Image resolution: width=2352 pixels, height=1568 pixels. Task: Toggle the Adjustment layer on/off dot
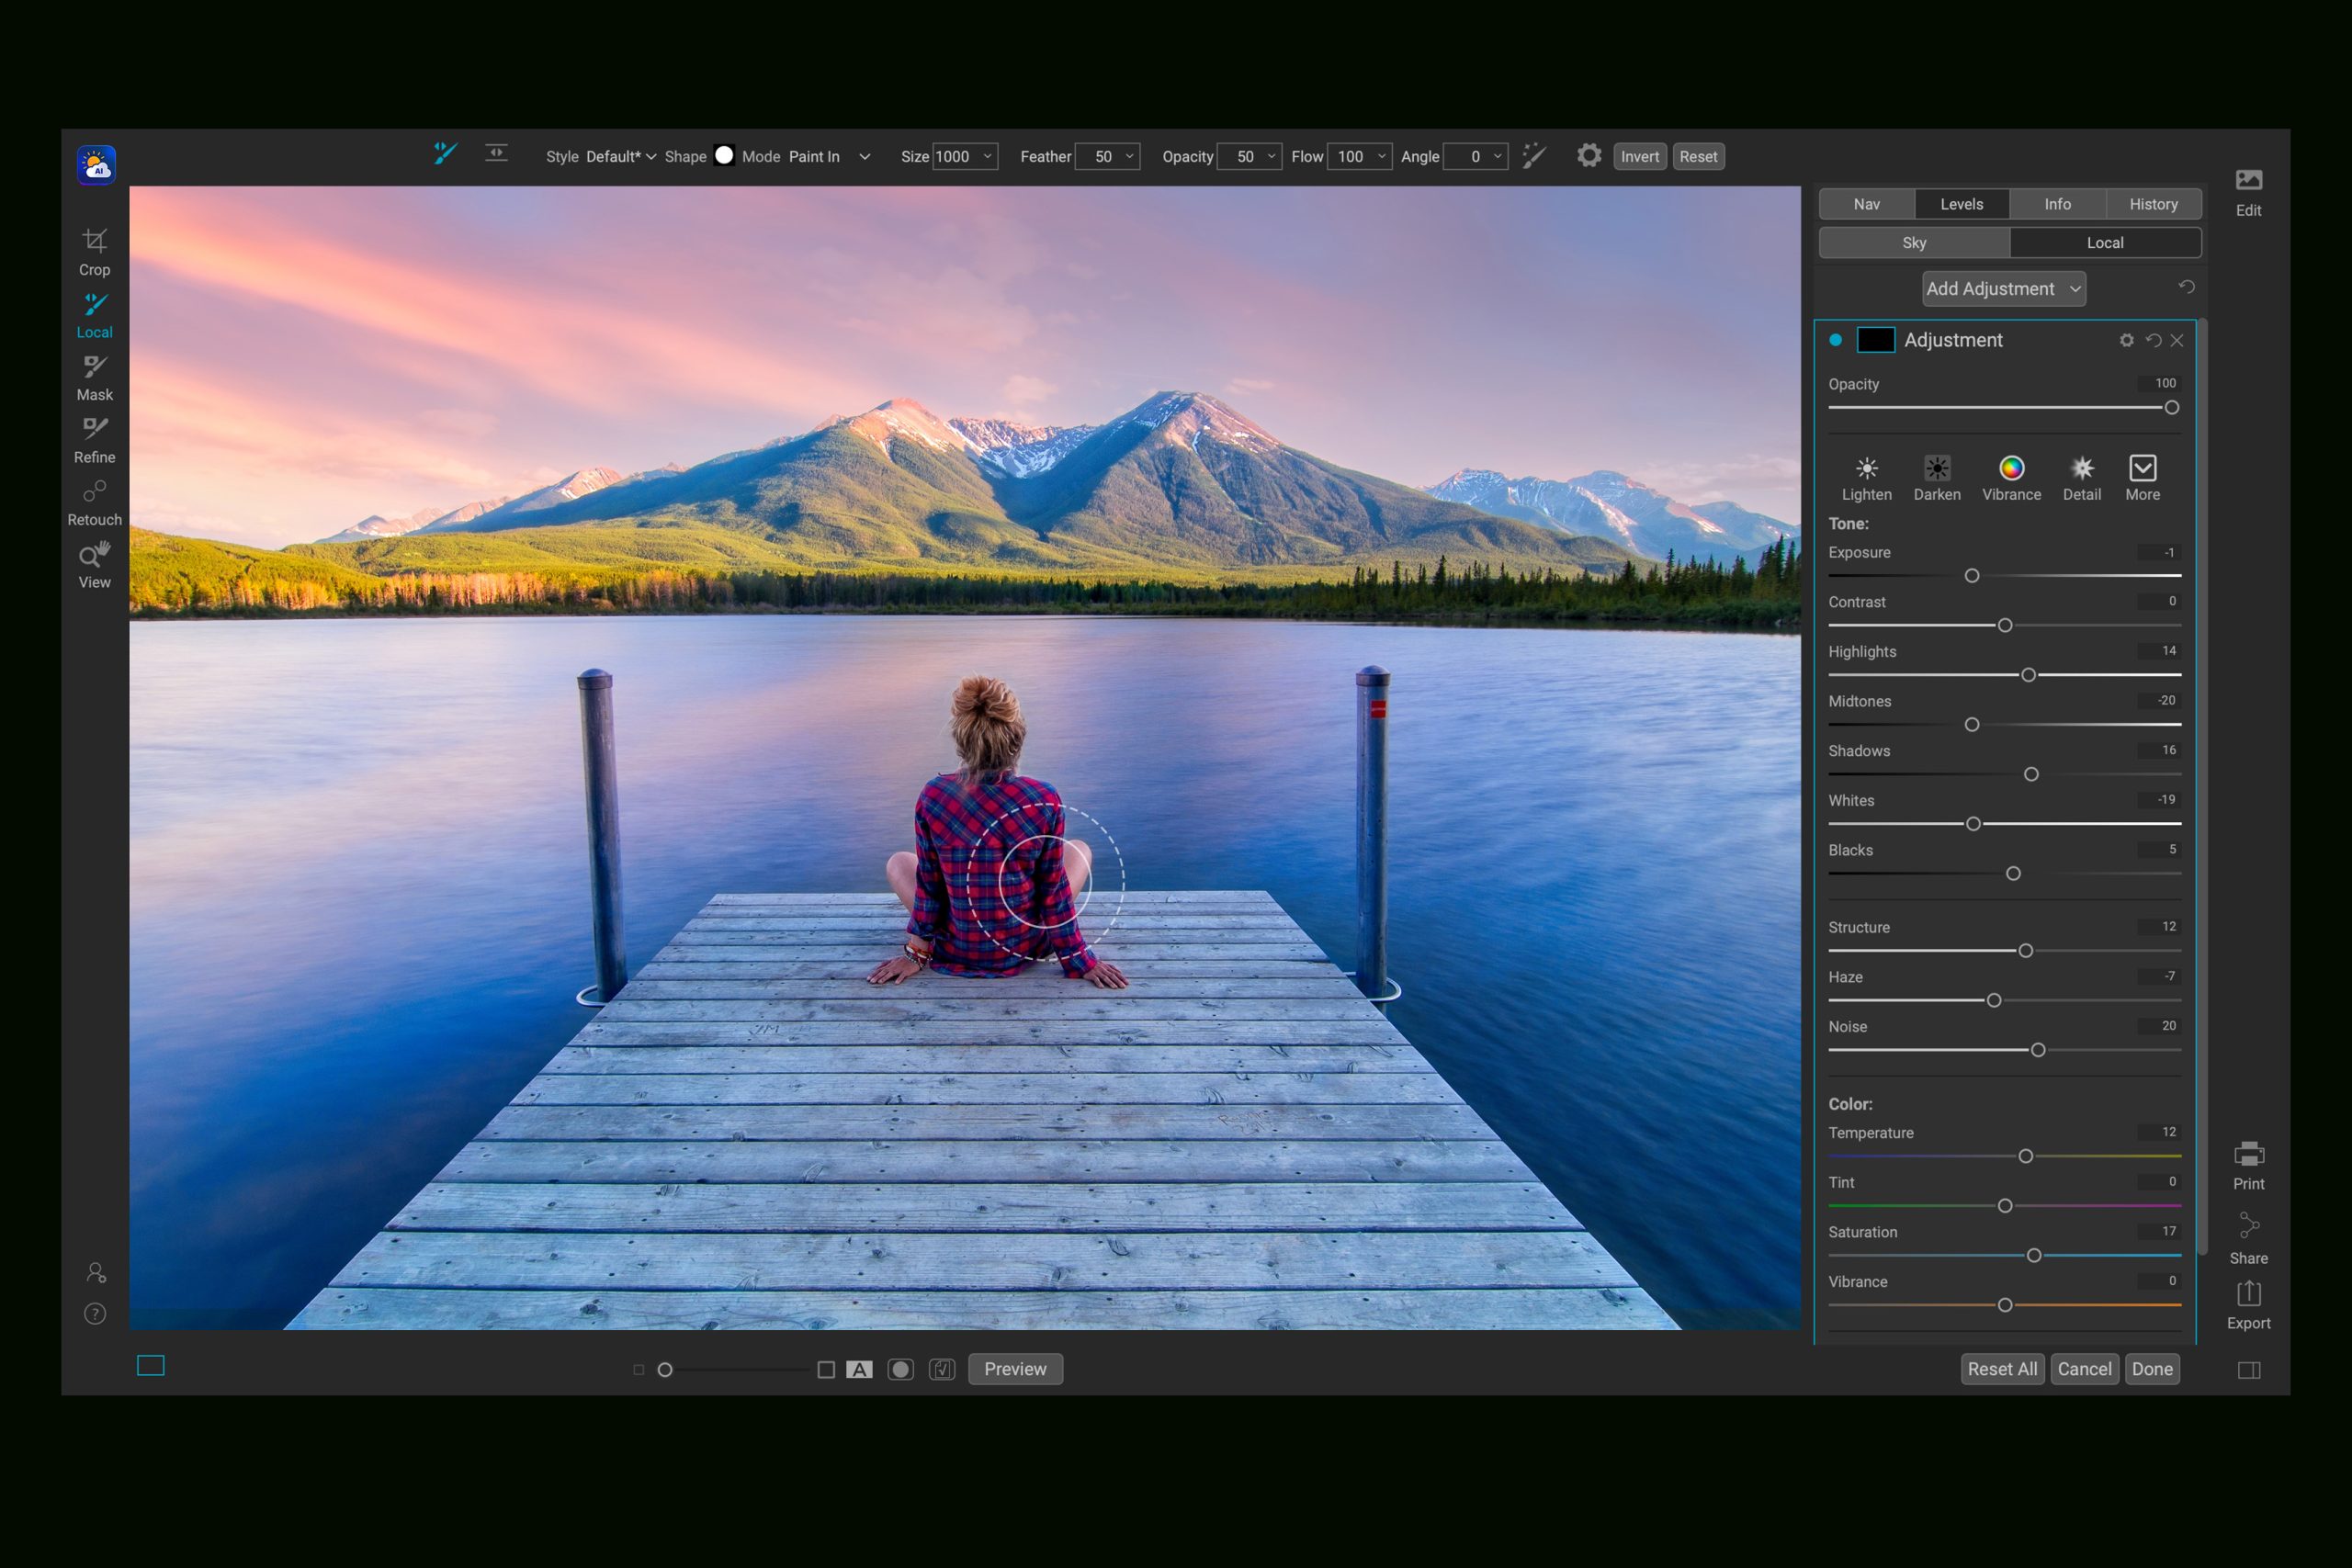pyautogui.click(x=1835, y=340)
